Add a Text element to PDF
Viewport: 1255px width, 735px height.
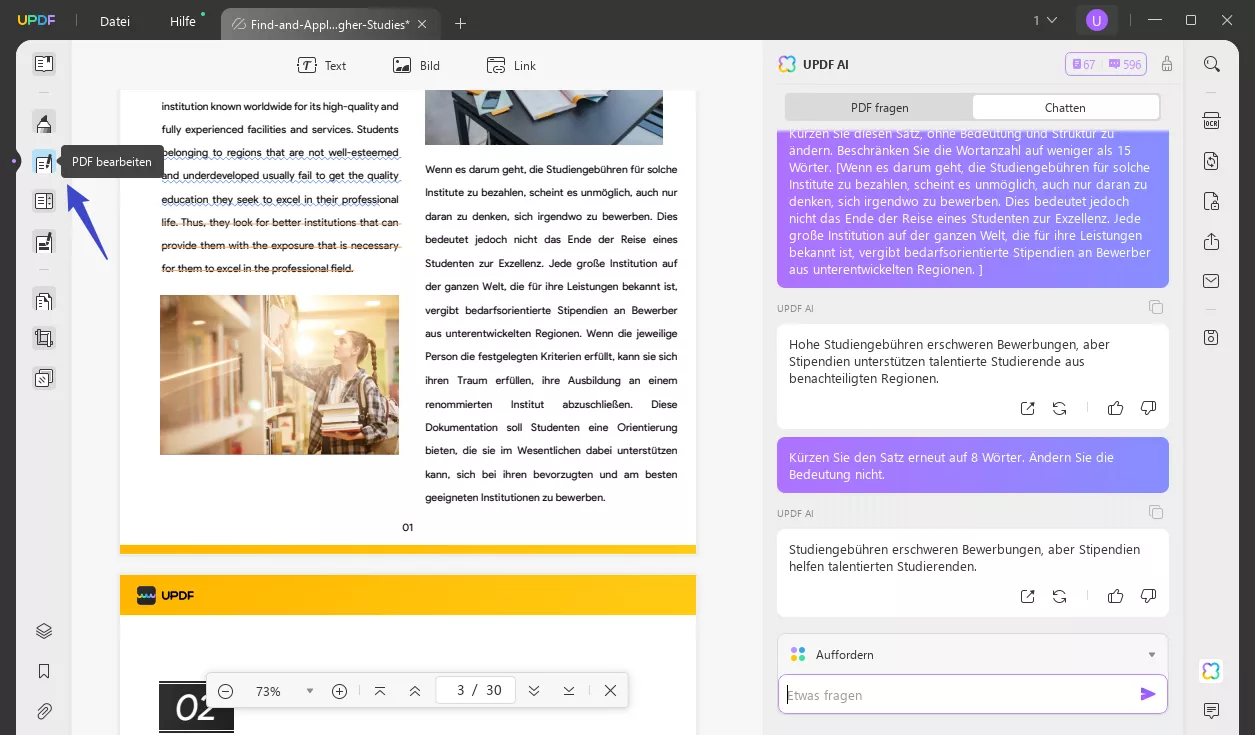pyautogui.click(x=322, y=65)
